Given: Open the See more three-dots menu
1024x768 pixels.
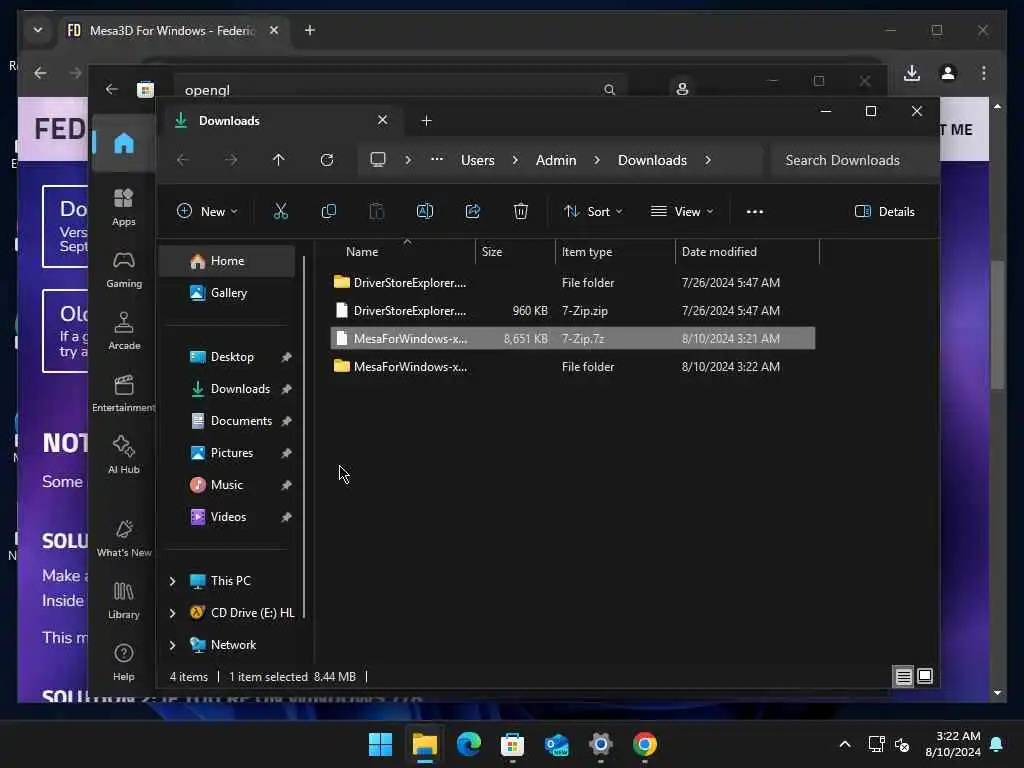Looking at the screenshot, I should pos(754,212).
